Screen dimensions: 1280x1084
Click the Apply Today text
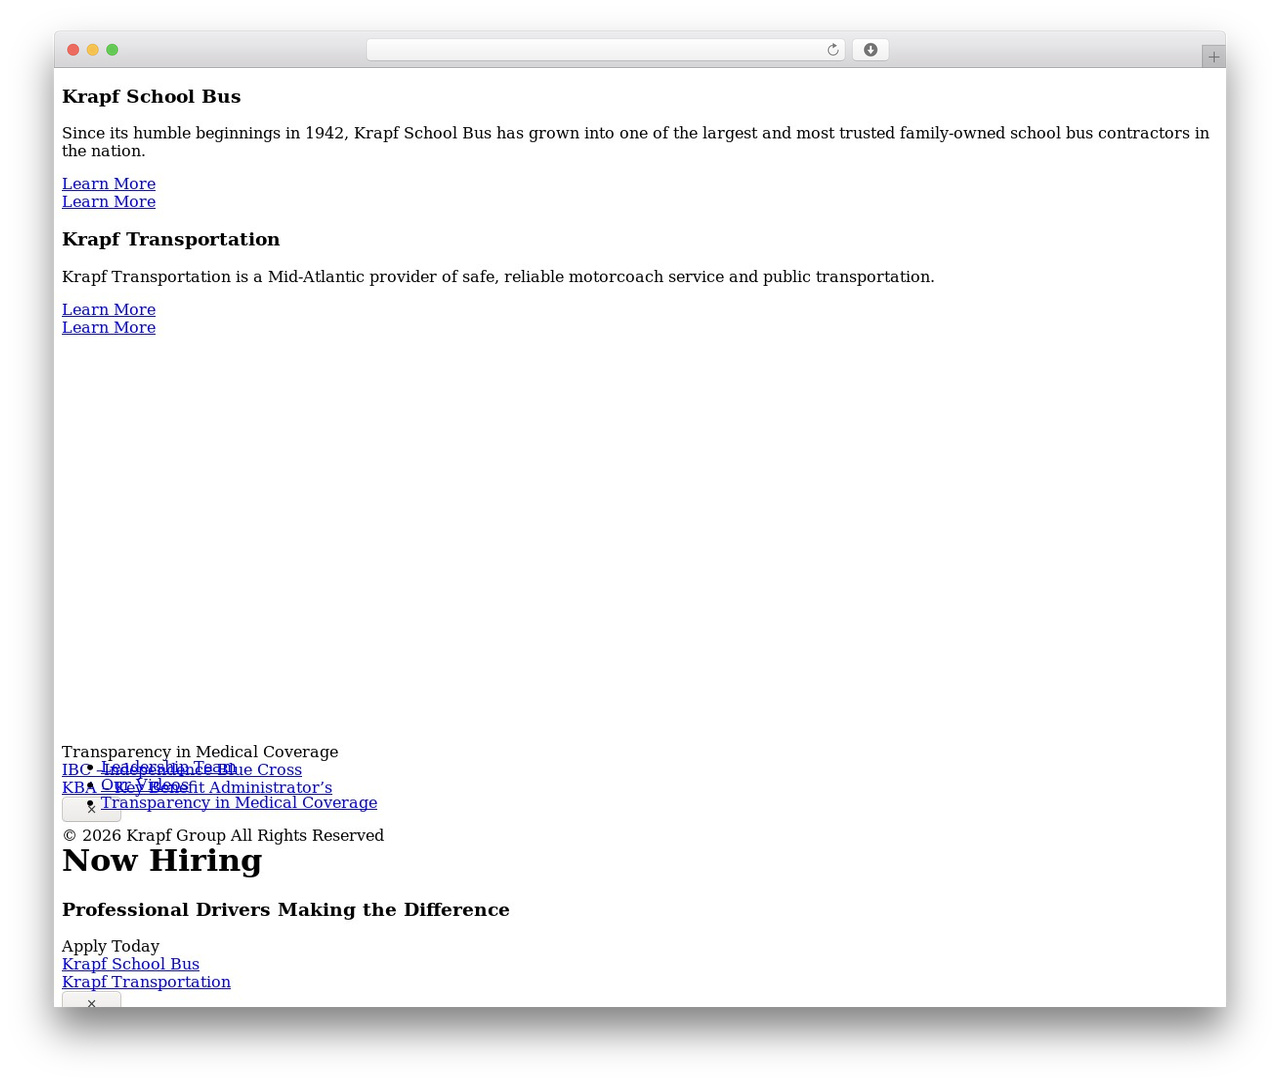coord(111,946)
